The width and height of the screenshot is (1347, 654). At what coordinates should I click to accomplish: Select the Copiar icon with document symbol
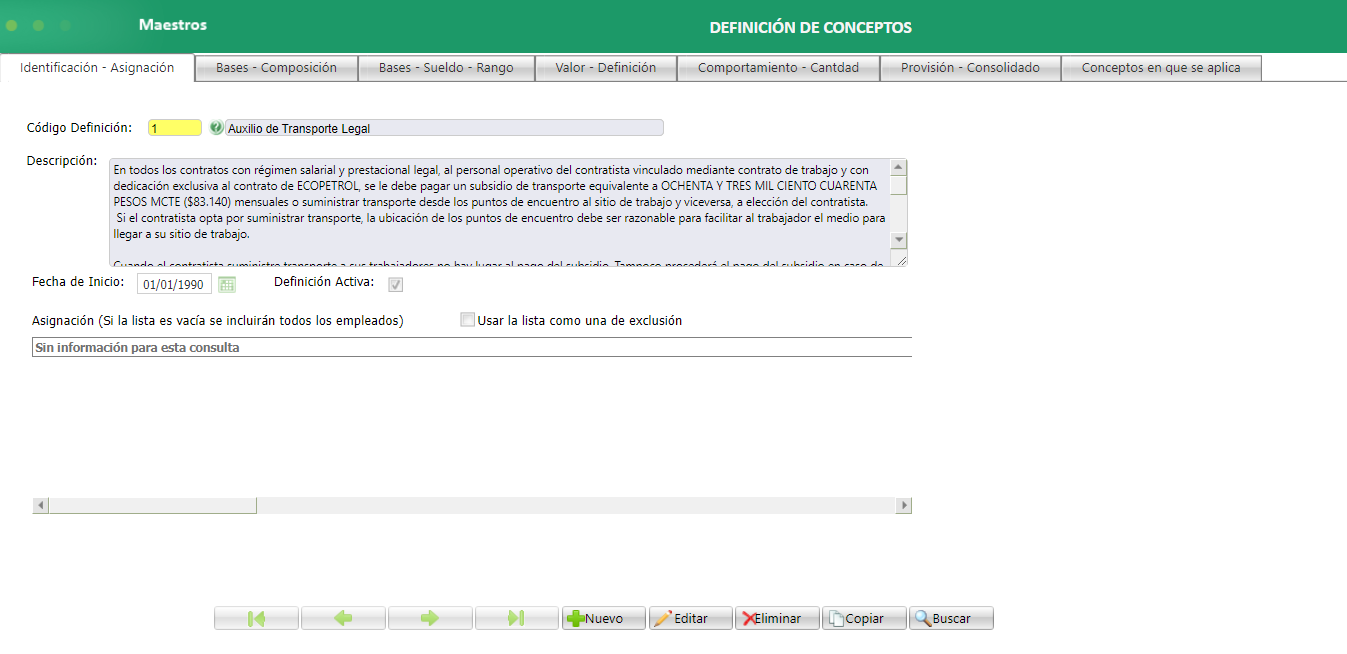click(838, 617)
